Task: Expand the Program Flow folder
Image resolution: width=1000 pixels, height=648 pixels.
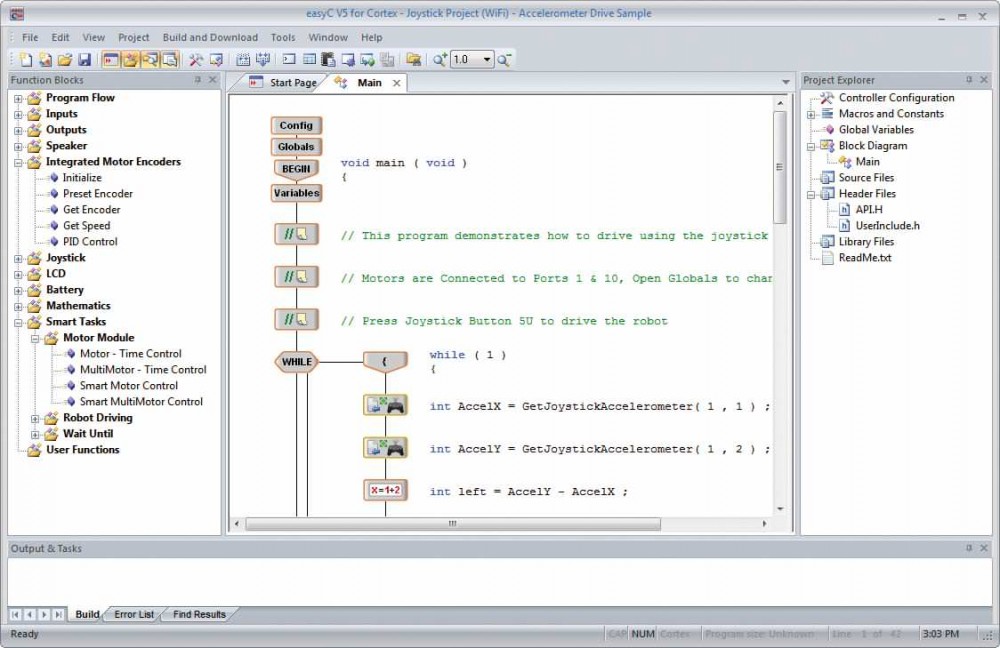Action: coord(18,99)
